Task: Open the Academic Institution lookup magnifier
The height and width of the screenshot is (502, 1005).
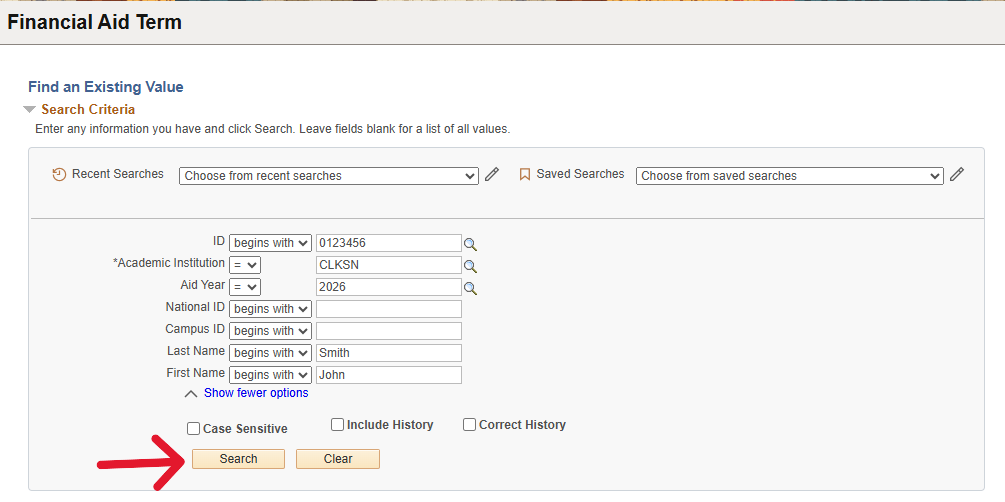Action: pos(471,266)
